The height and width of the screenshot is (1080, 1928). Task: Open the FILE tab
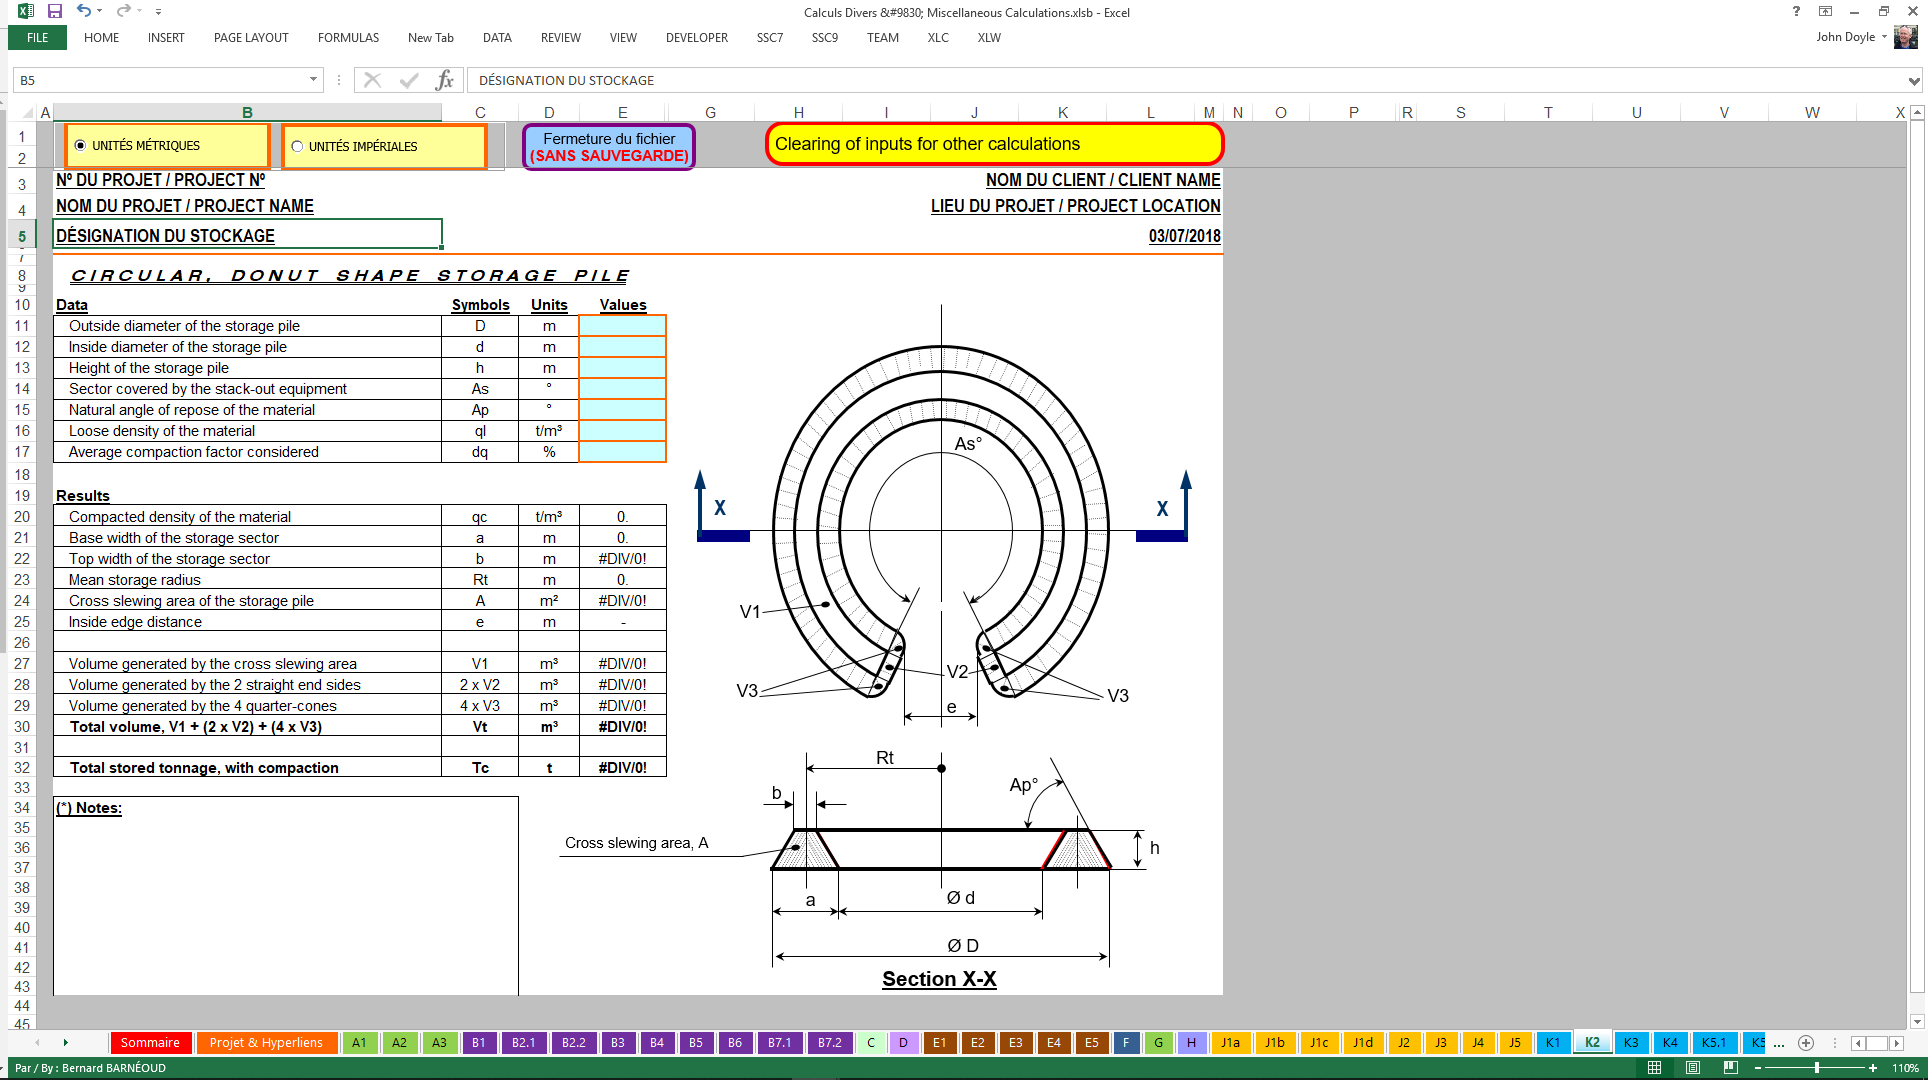click(x=37, y=38)
